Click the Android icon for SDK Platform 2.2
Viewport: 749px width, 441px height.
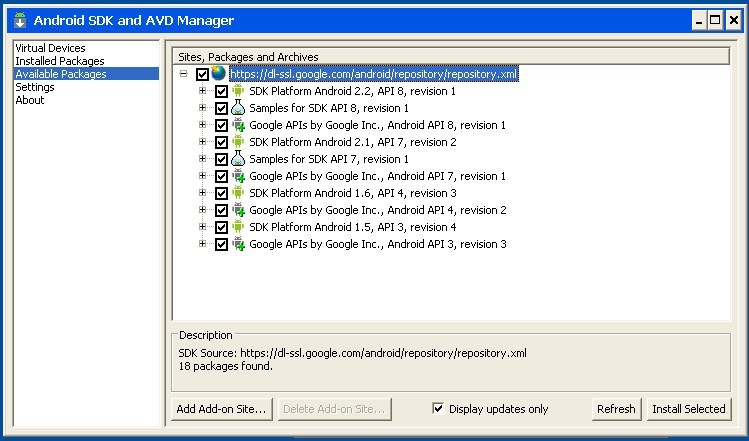(238, 91)
